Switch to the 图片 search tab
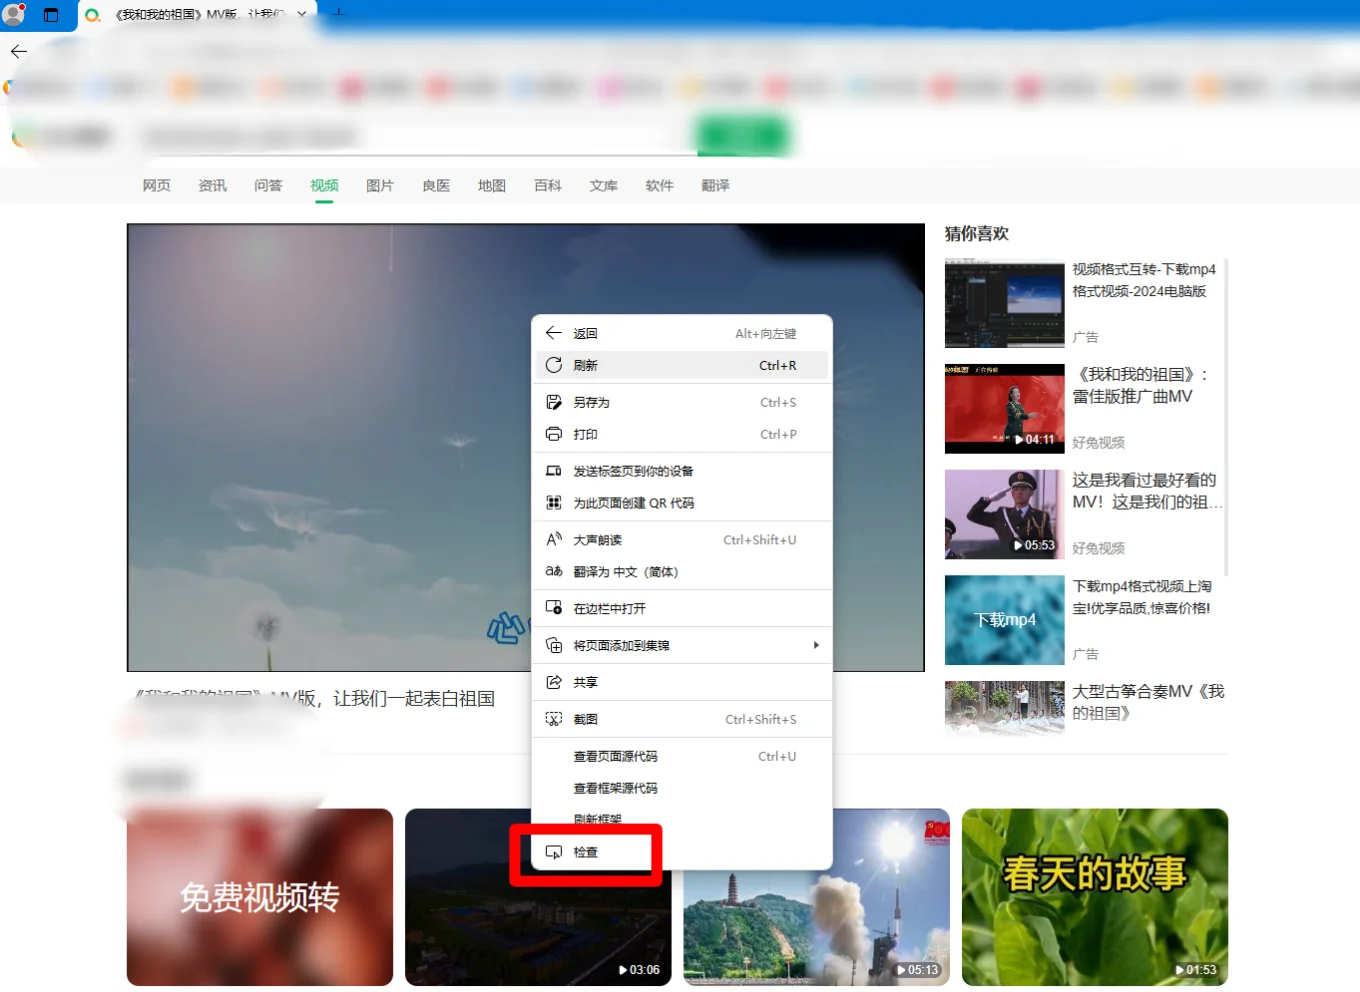Image resolution: width=1360 pixels, height=992 pixels. click(380, 185)
